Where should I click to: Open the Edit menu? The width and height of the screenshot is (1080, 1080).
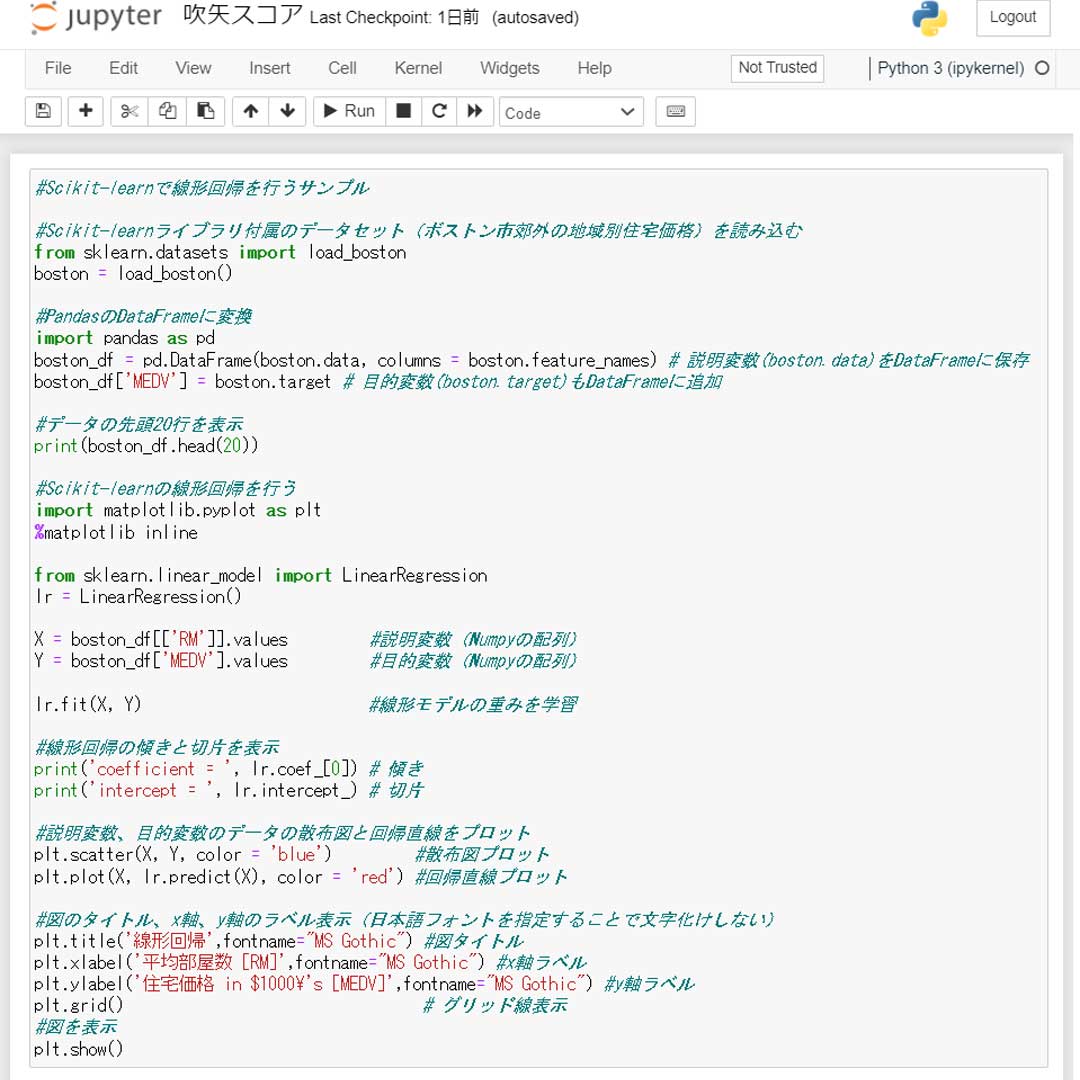click(x=123, y=68)
